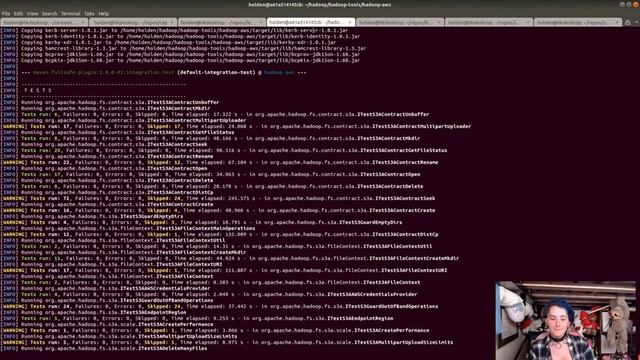The image size is (640, 360).
Task: Click the Running ITestS3AFileContextUtil line
Action: coord(113,240)
